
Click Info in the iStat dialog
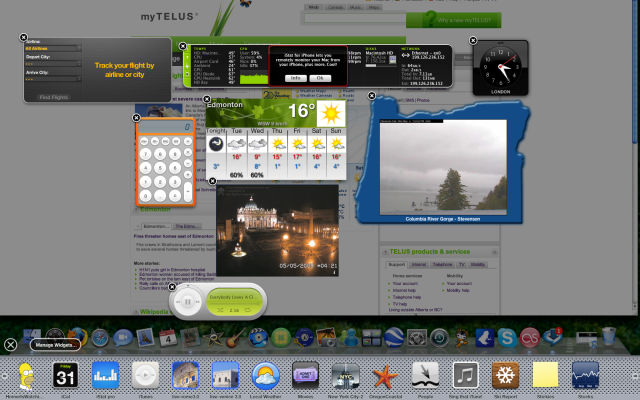pyautogui.click(x=296, y=78)
